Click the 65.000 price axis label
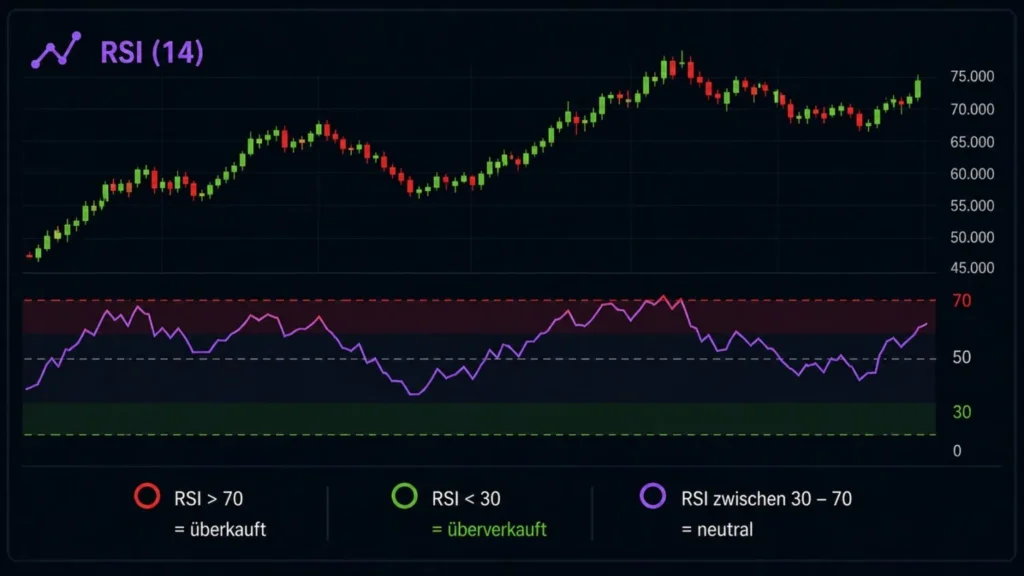1024x576 pixels. click(972, 142)
